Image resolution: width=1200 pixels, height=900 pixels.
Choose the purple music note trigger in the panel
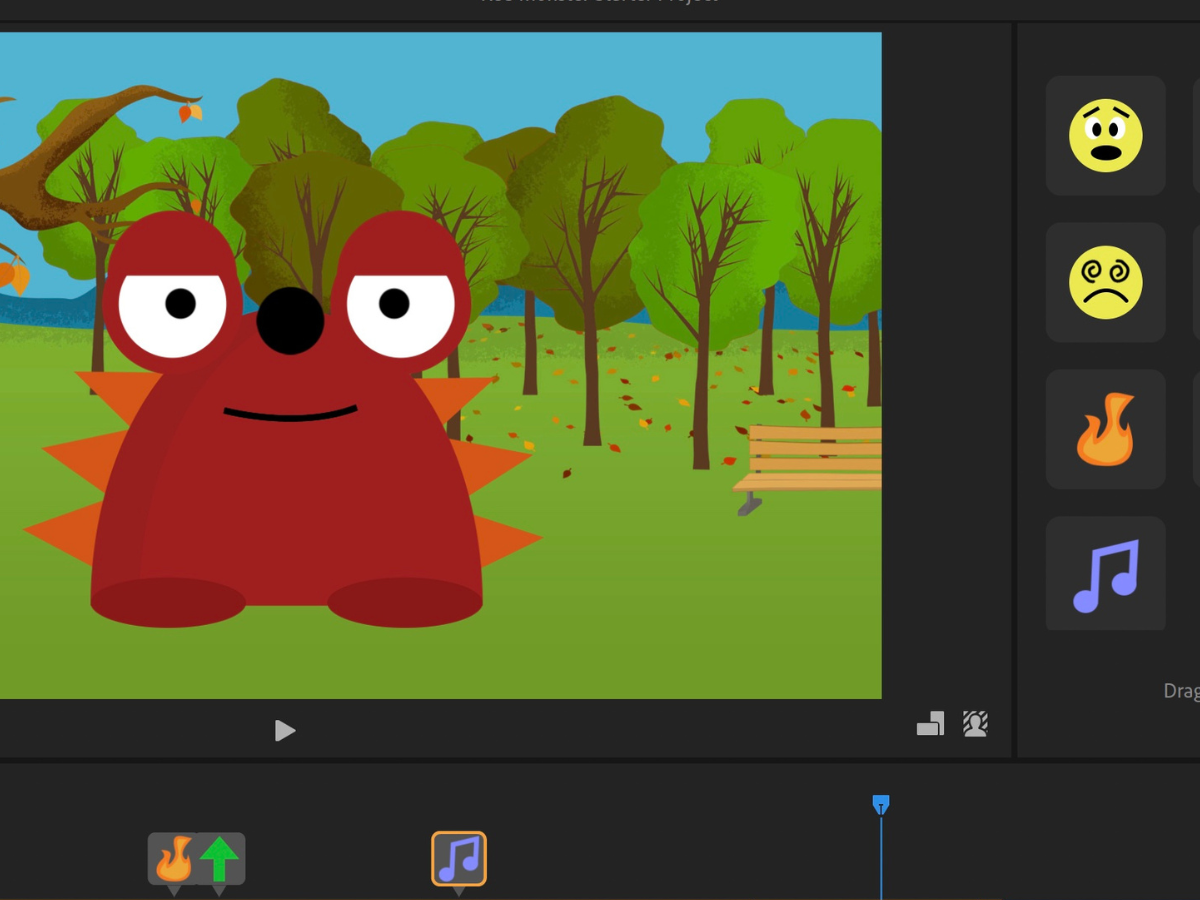(x=1105, y=575)
